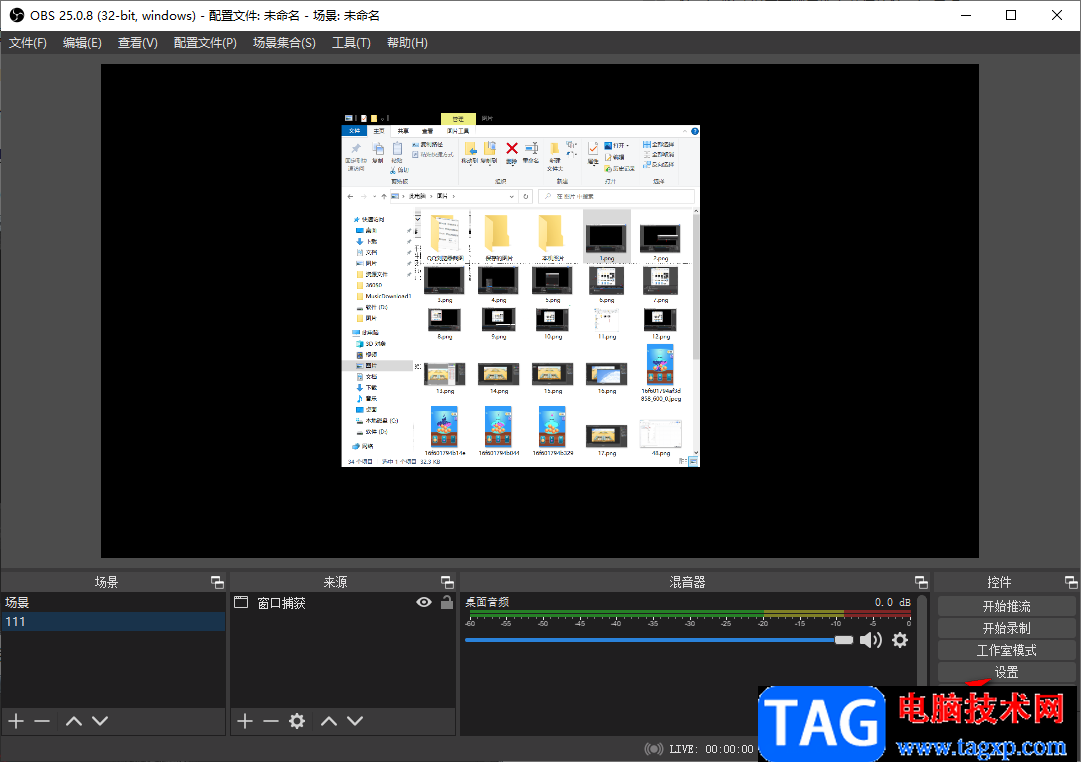Viewport: 1081px width, 762px height.
Task: Toggle lock on 窗口捕获 source
Action: (446, 602)
